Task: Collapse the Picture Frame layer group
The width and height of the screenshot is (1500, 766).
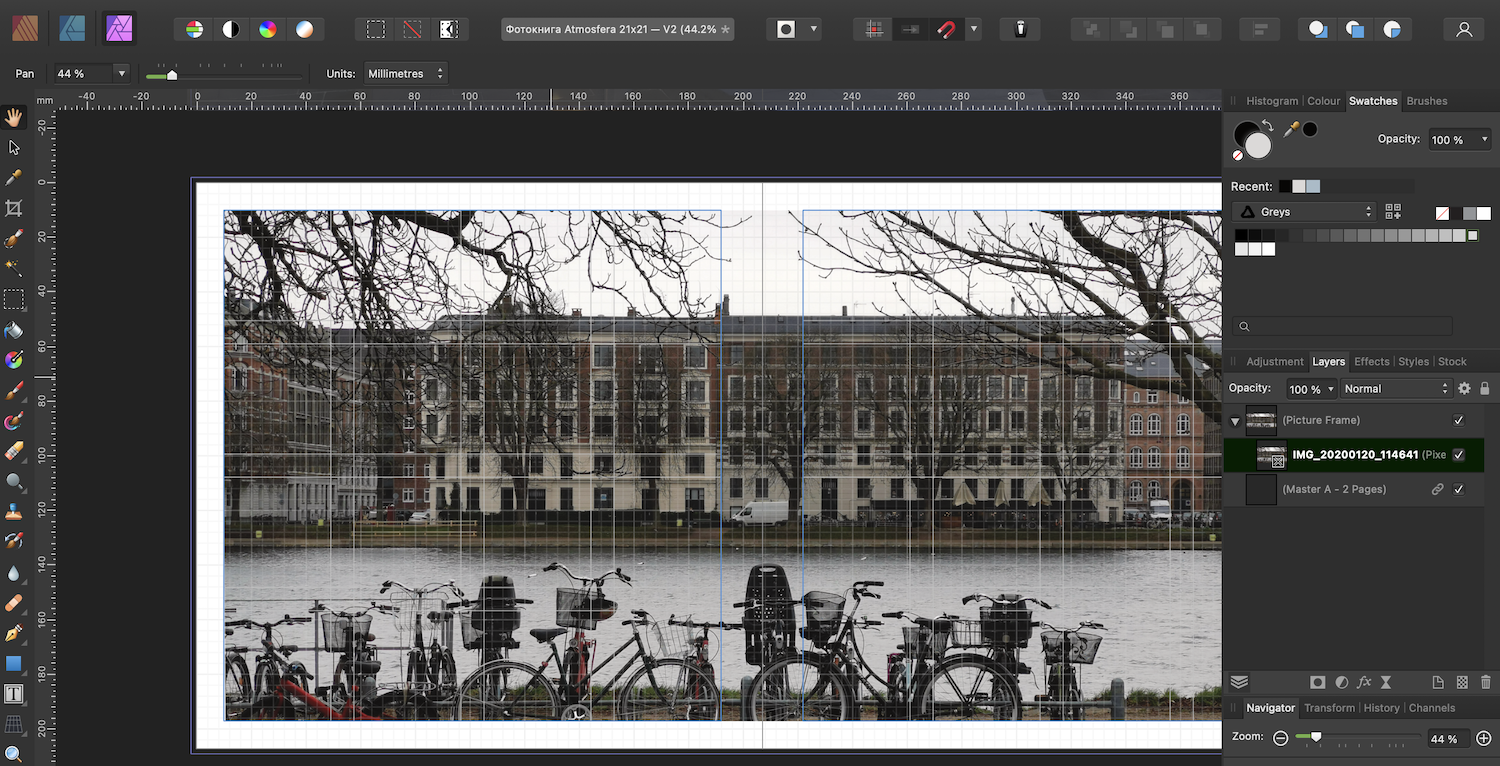Action: [x=1235, y=421]
